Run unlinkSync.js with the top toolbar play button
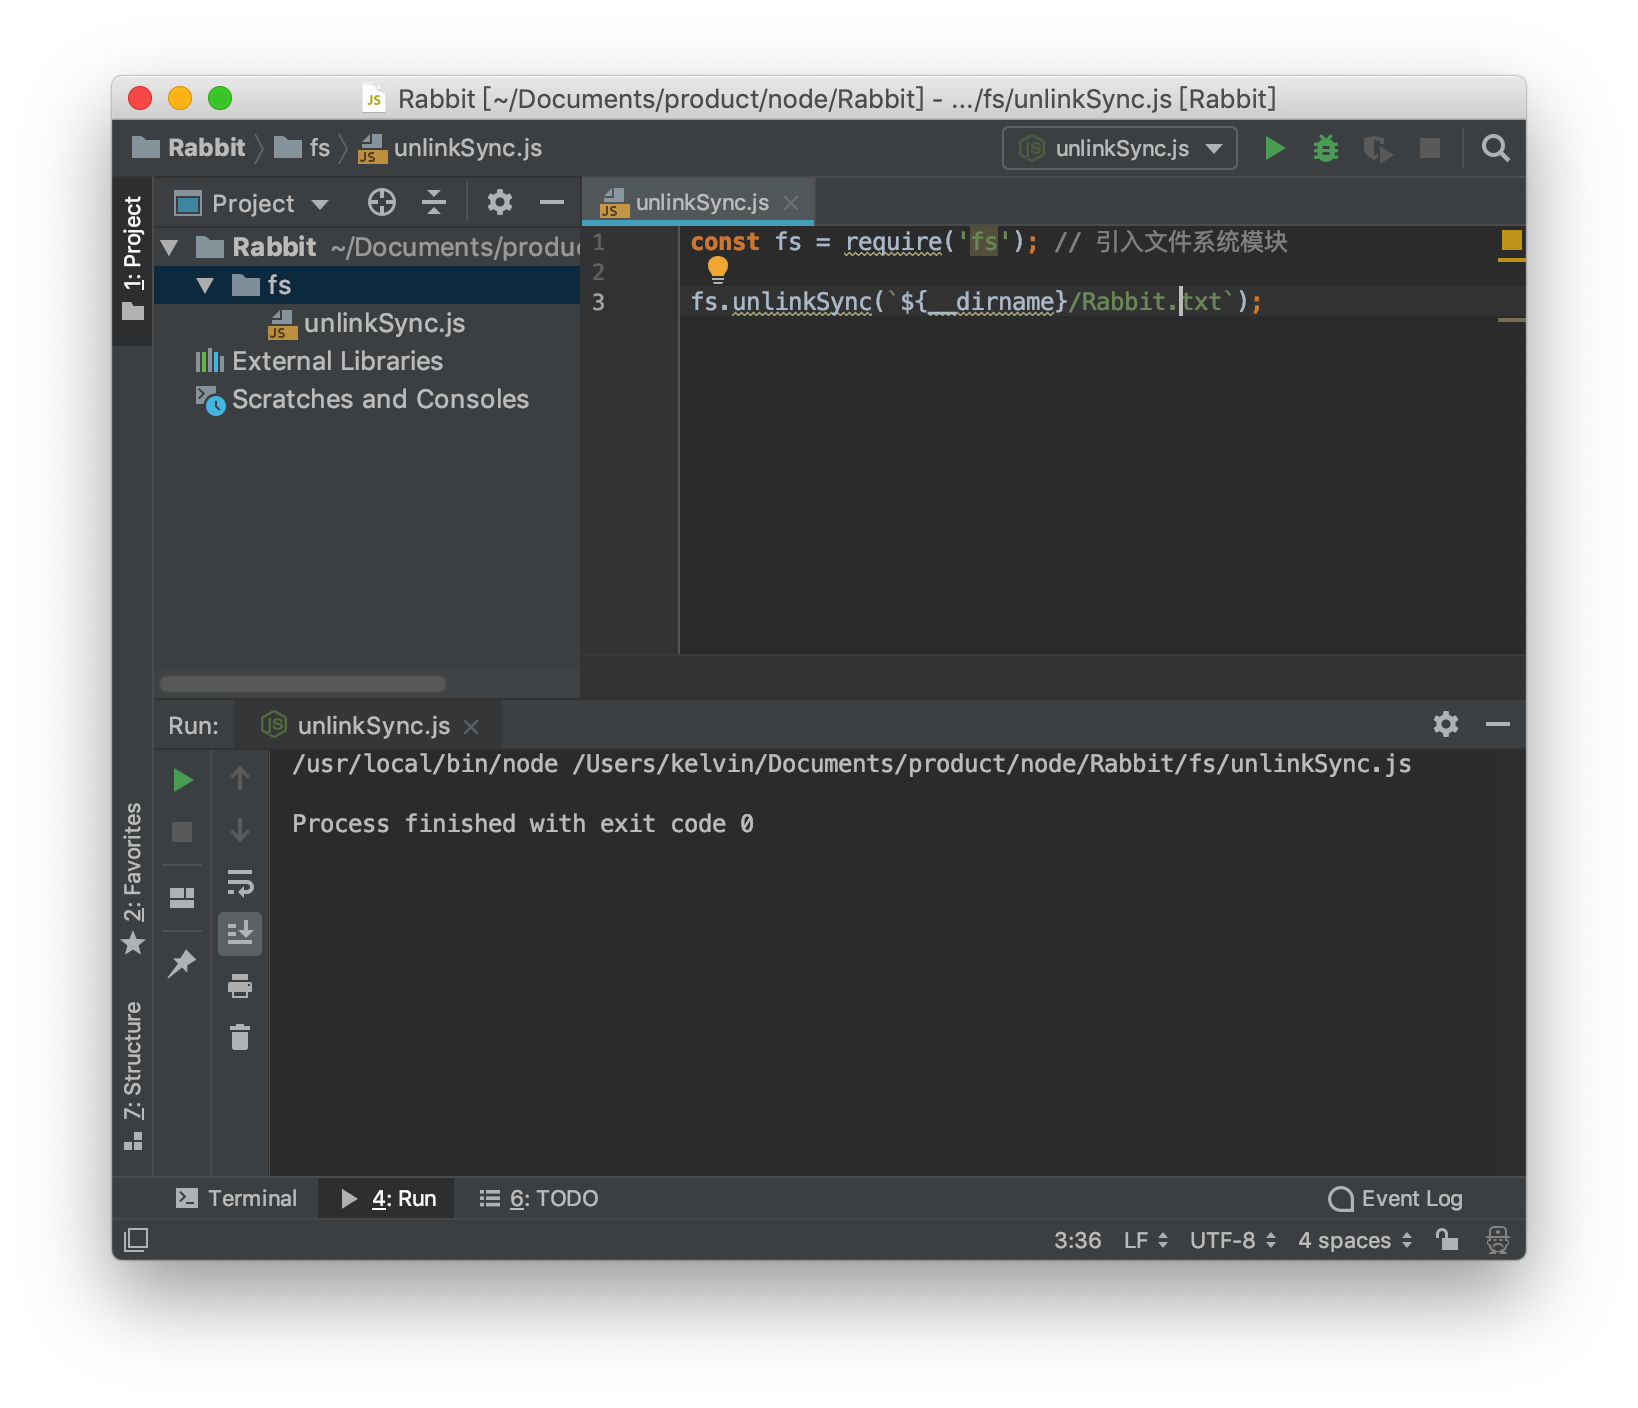This screenshot has height=1408, width=1638. click(x=1274, y=148)
